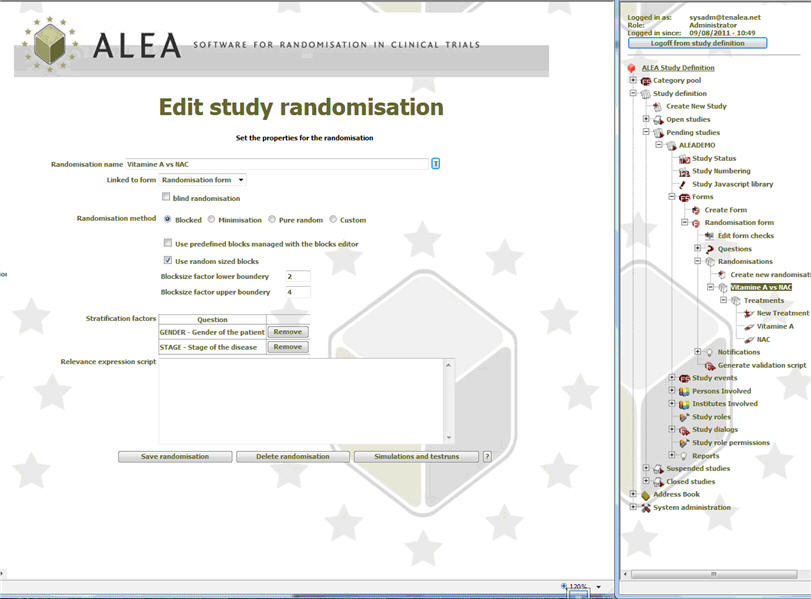Click the Address Book icon
Image resolution: width=811 pixels, height=599 pixels.
(x=646, y=494)
